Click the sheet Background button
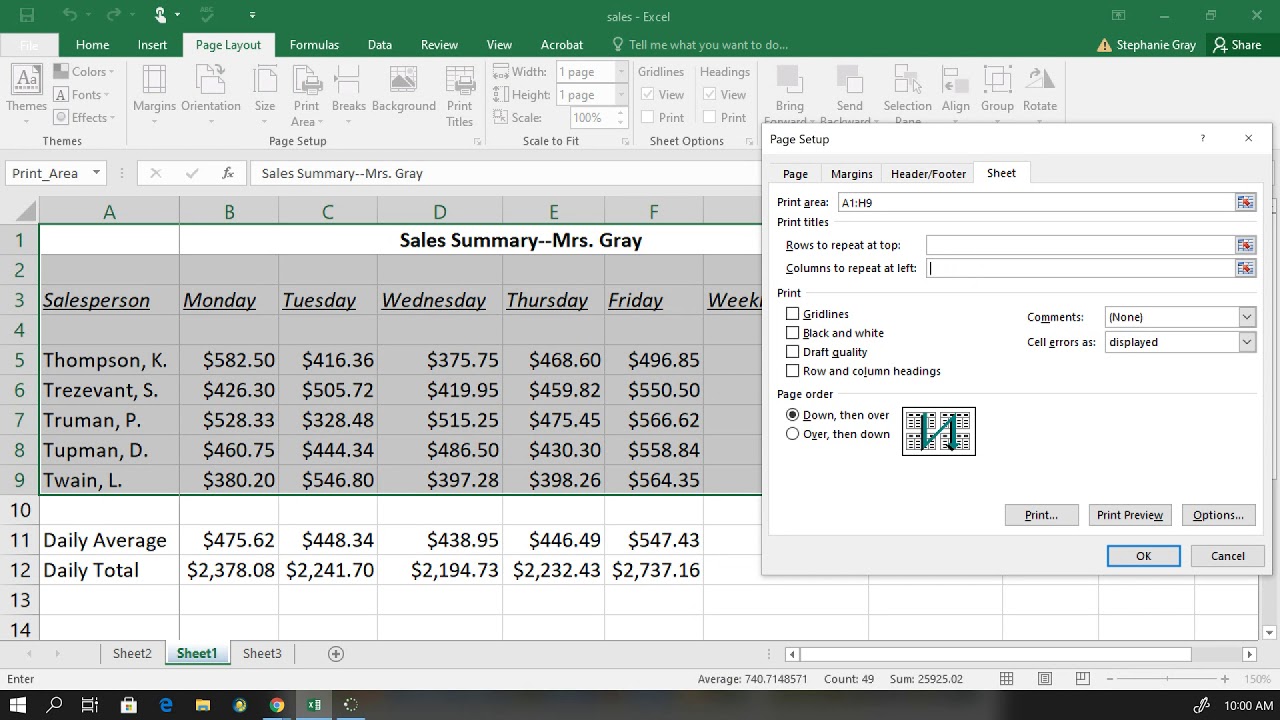 coord(404,90)
